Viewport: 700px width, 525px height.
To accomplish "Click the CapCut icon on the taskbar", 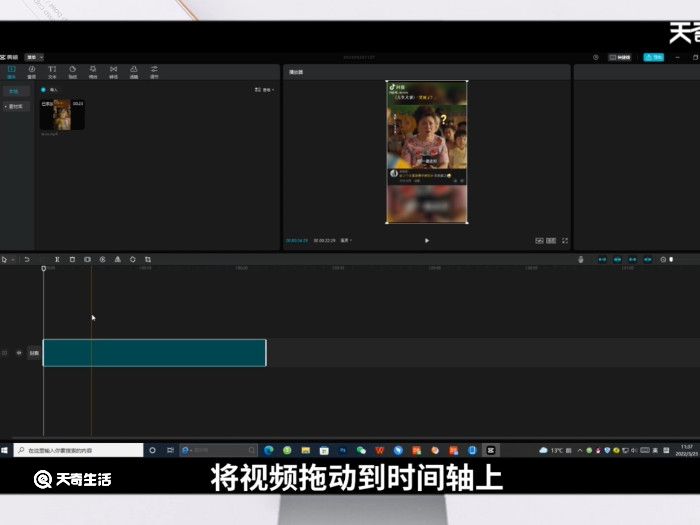I will pyautogui.click(x=490, y=450).
